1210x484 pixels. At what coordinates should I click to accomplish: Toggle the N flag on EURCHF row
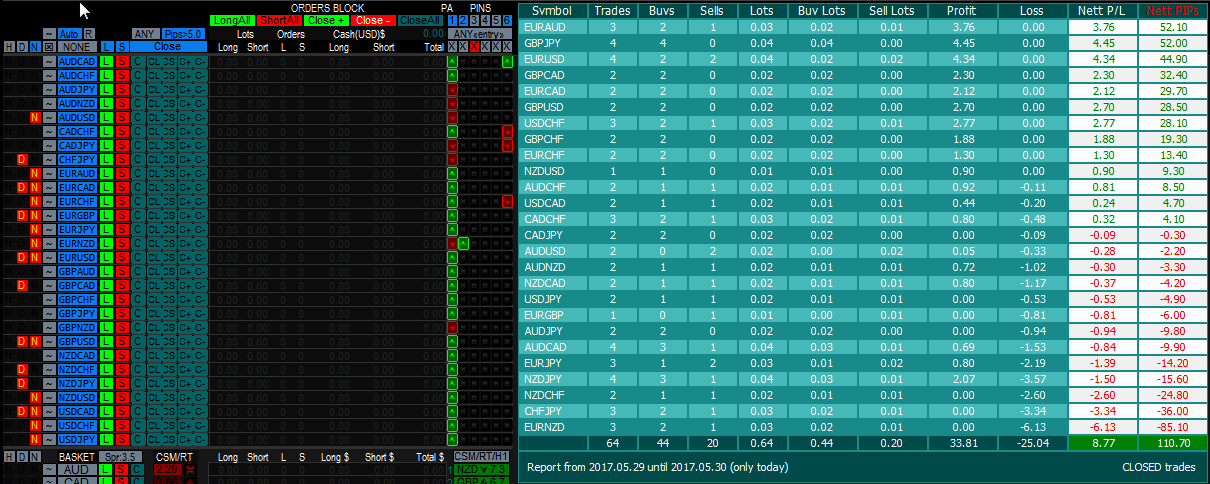pyautogui.click(x=35, y=201)
